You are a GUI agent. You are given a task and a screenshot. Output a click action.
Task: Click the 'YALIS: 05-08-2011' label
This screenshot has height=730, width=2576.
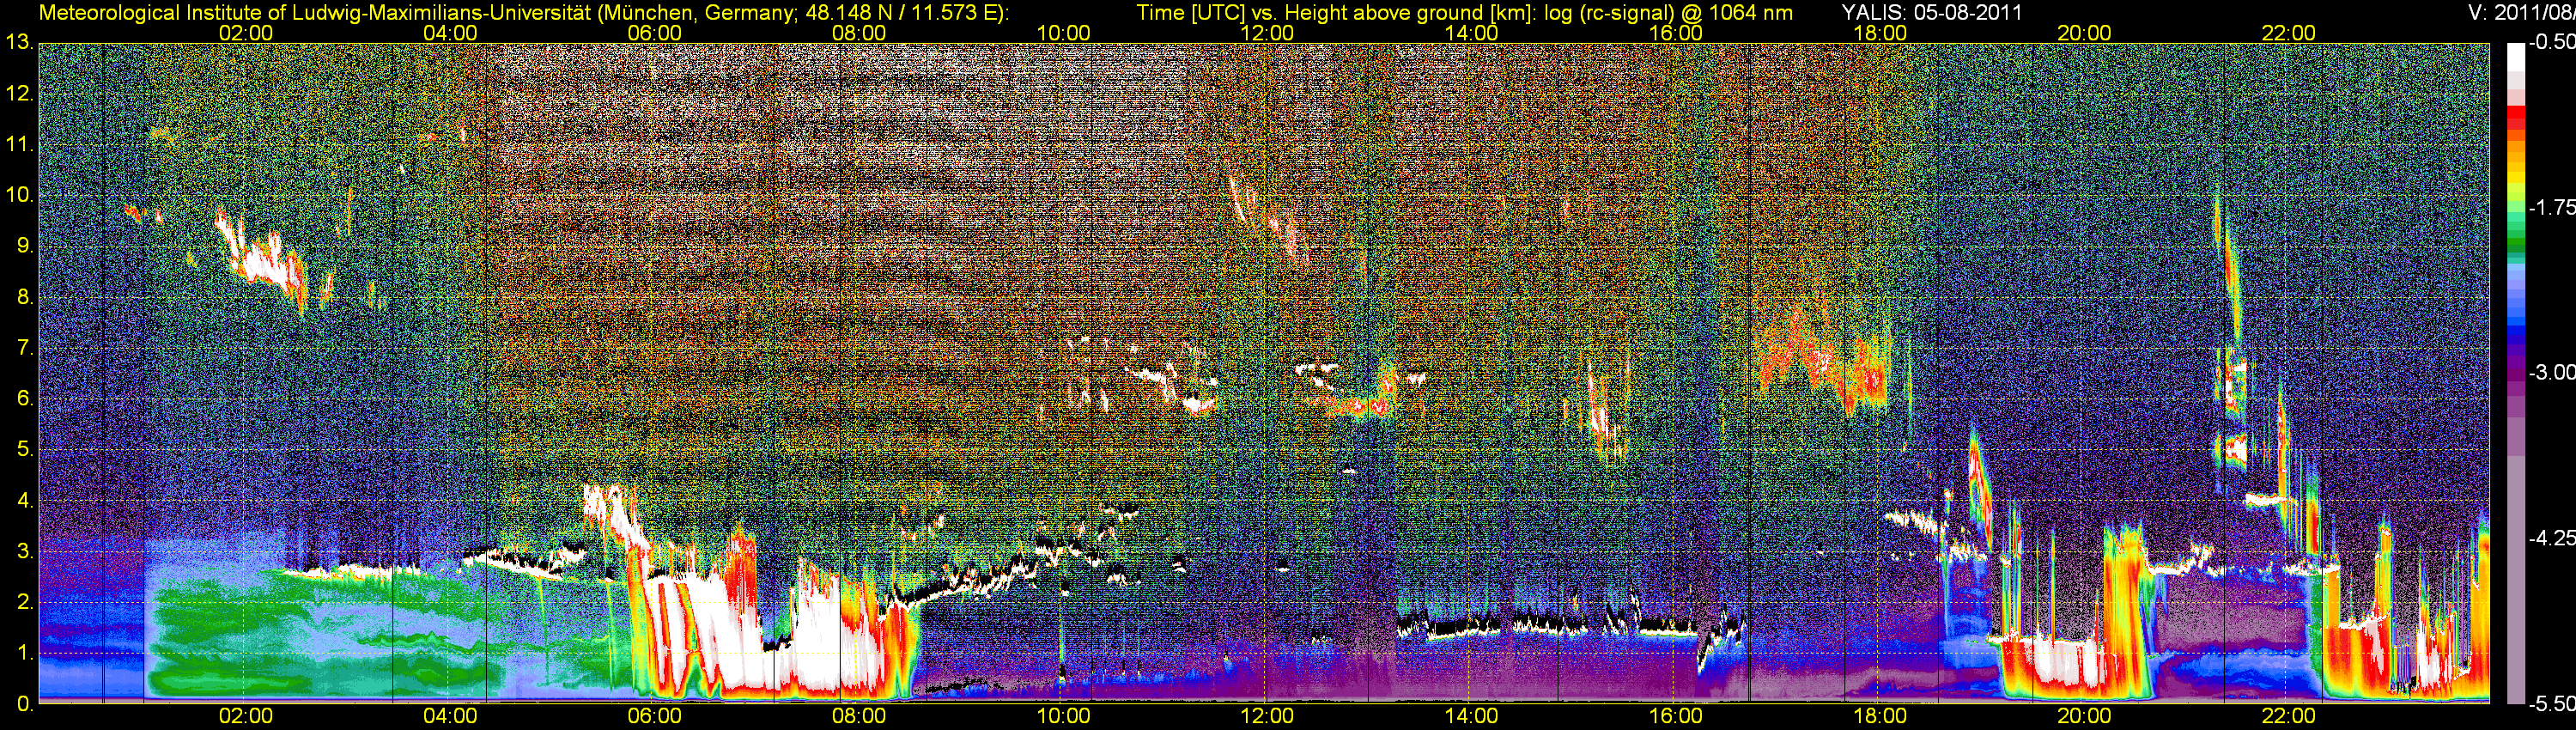pyautogui.click(x=1932, y=13)
